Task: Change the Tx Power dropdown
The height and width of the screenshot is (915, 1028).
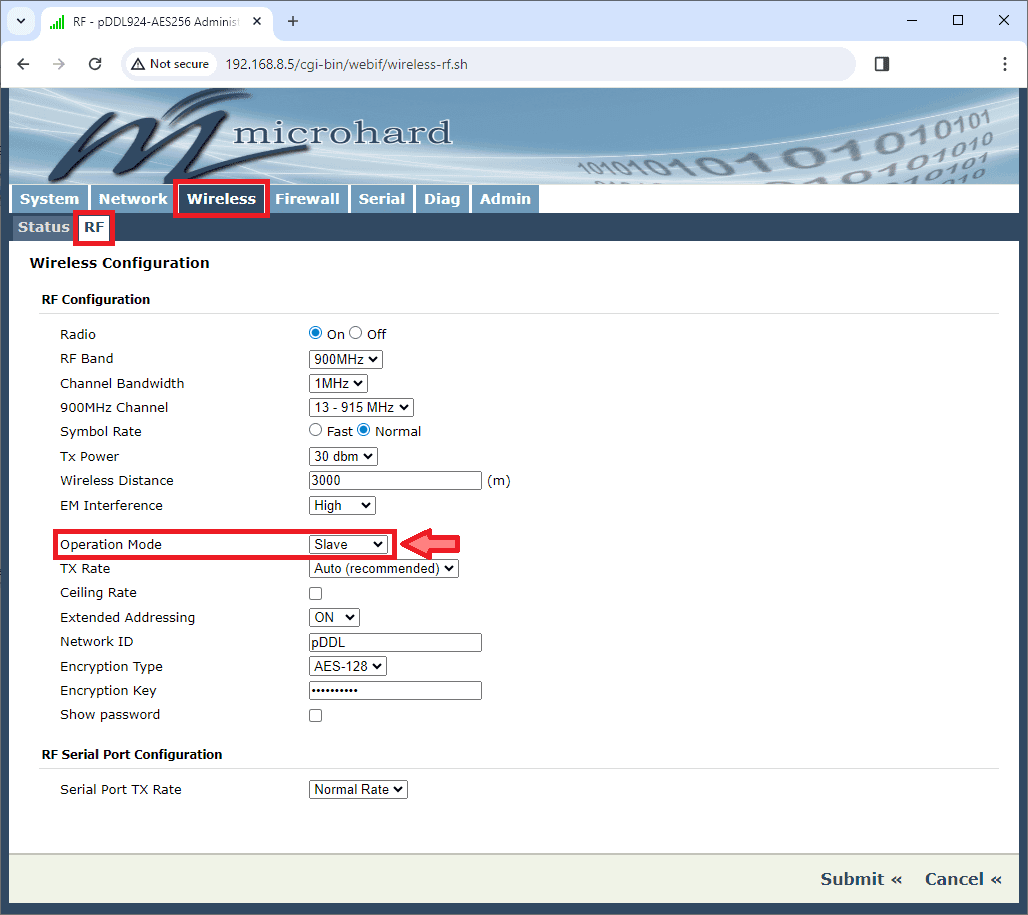Action: click(x=343, y=456)
